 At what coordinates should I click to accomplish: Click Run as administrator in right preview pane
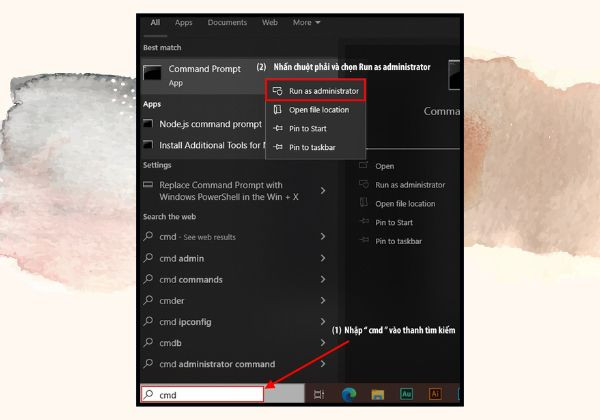coord(410,185)
